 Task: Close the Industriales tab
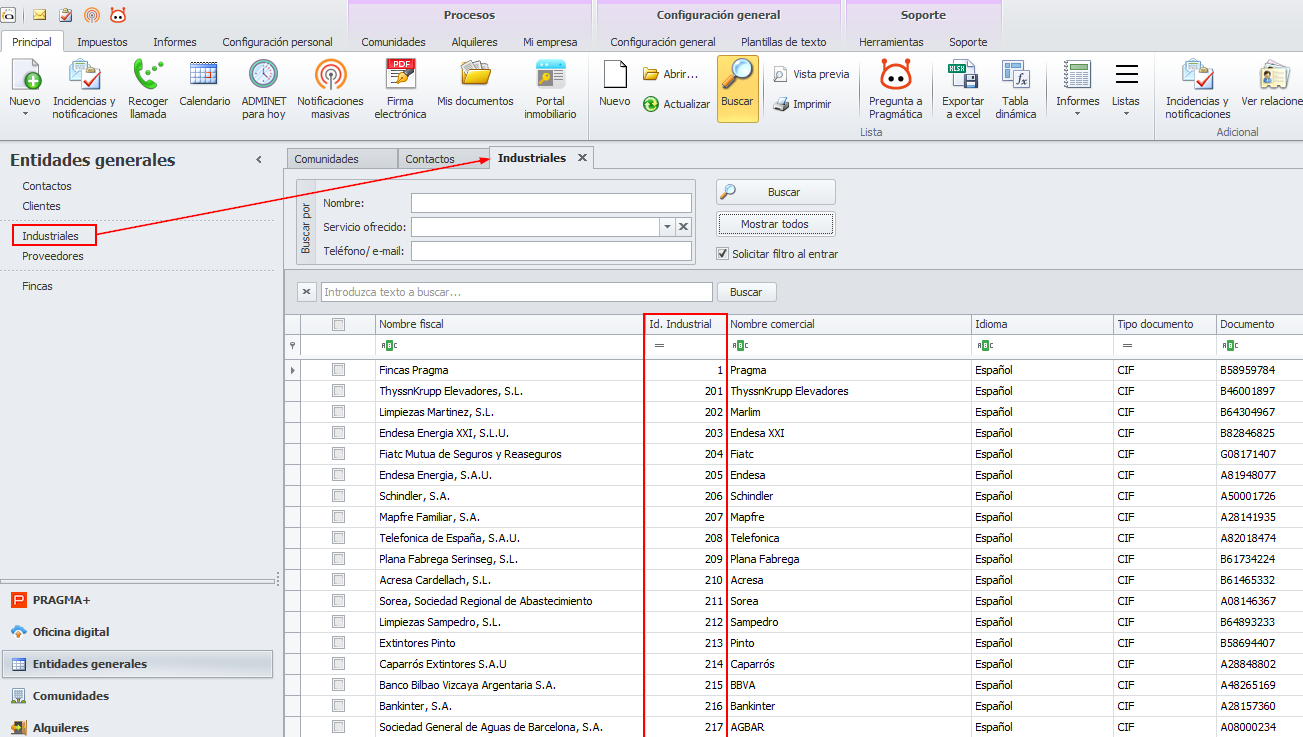(582, 158)
